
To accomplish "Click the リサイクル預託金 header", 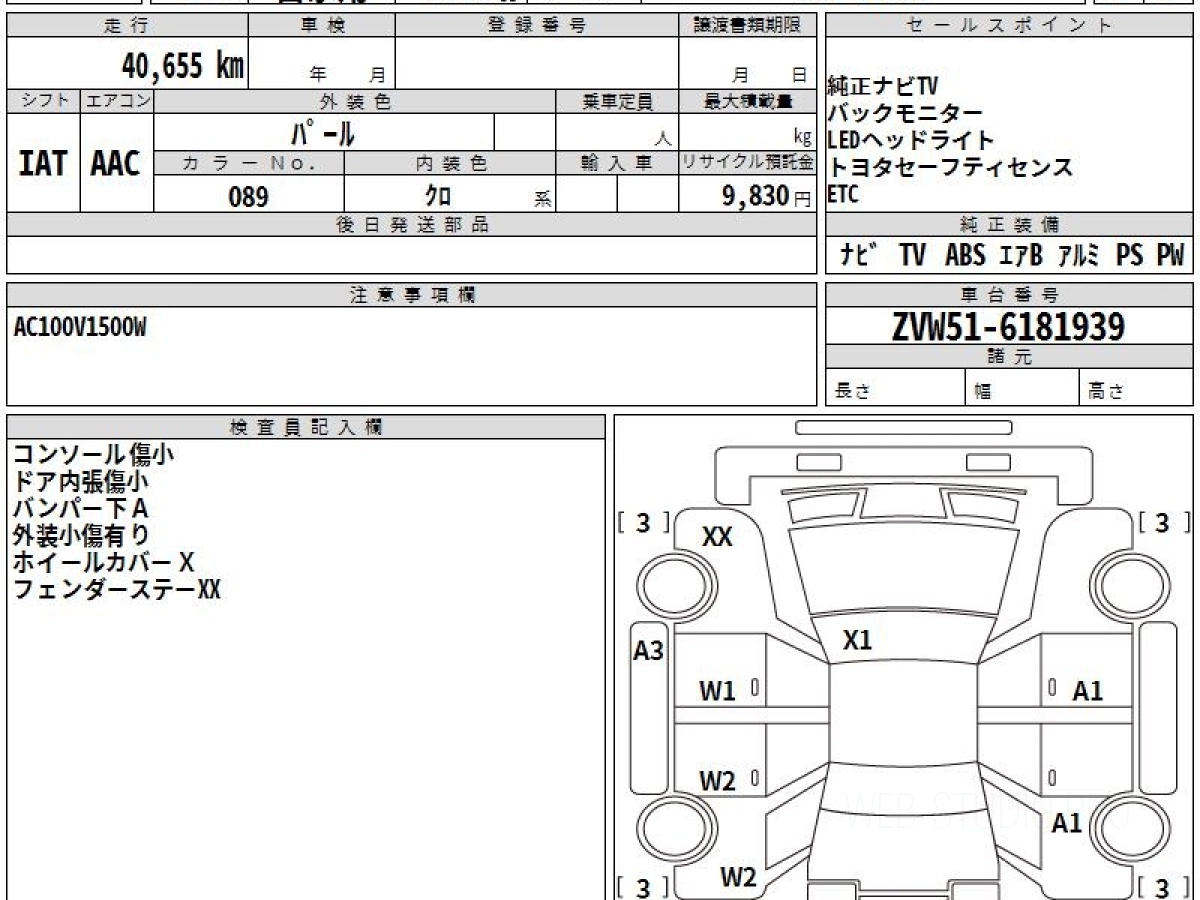I will (x=747, y=163).
